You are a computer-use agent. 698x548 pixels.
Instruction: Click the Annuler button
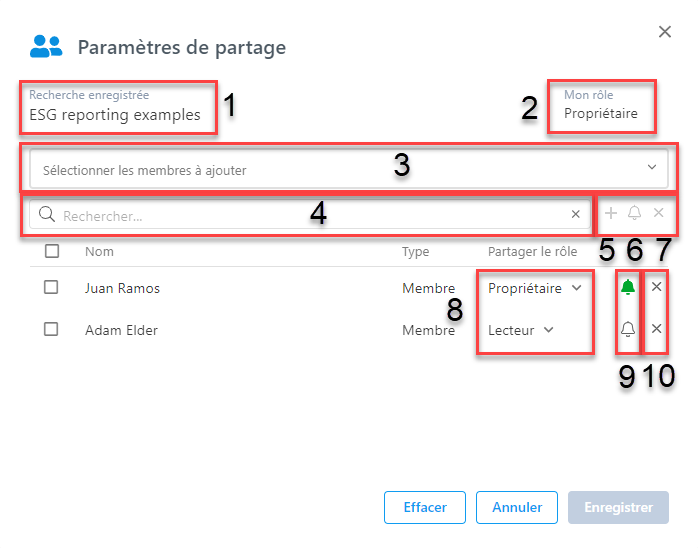pos(517,507)
